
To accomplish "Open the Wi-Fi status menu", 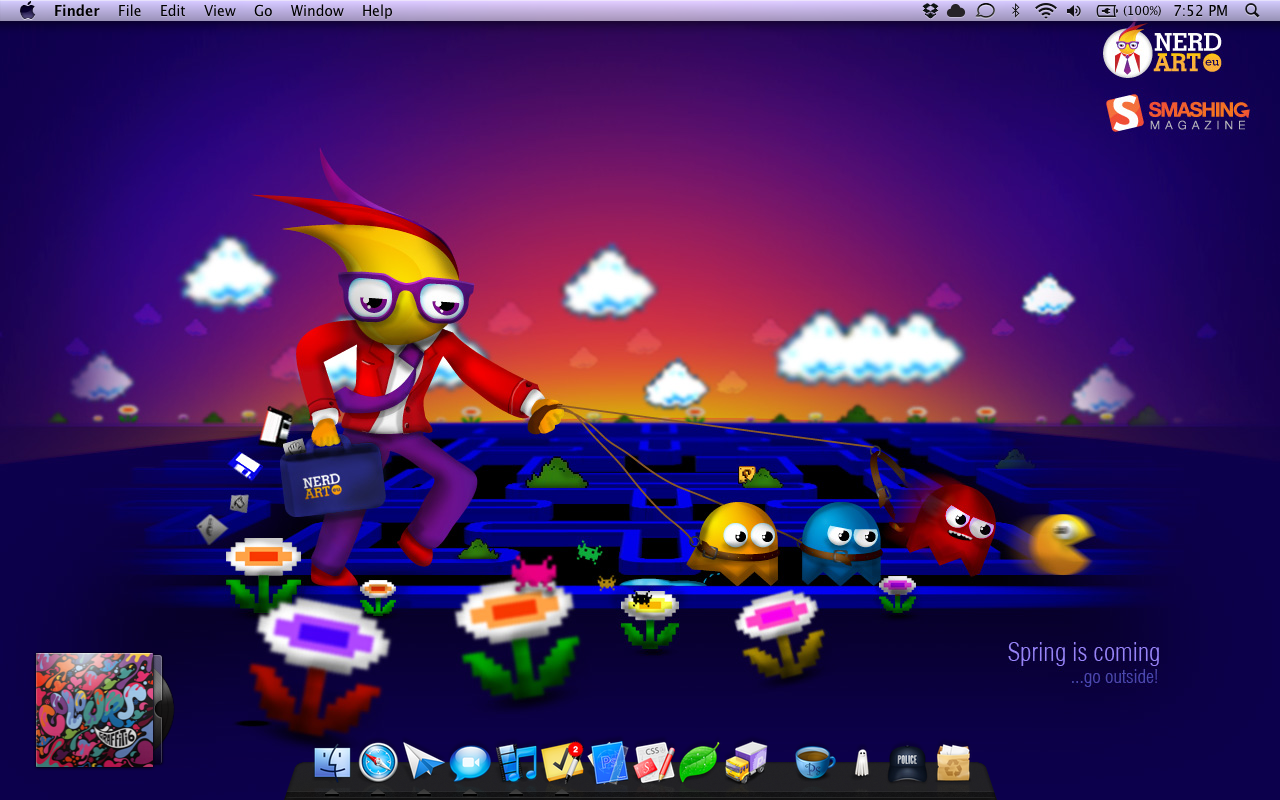I will coord(1046,11).
